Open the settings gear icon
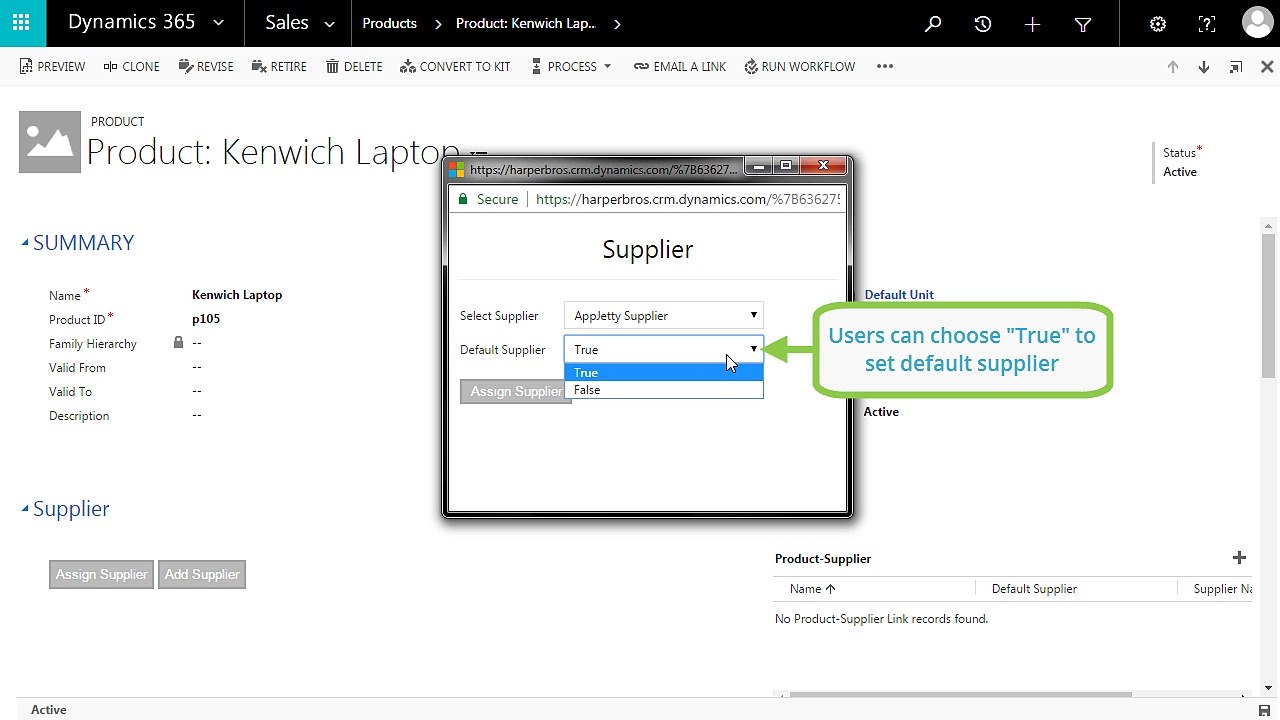The image size is (1280, 720). [x=1158, y=24]
